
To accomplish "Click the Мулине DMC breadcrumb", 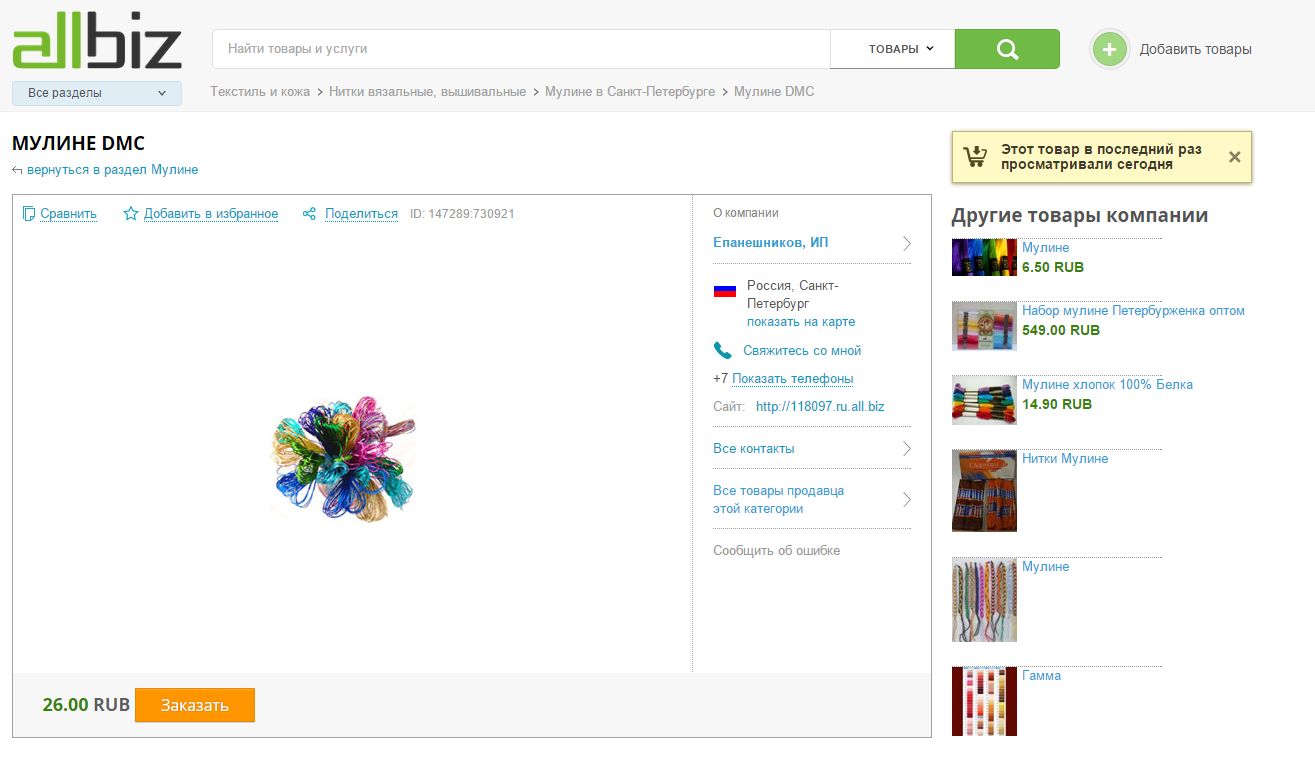I will click(x=774, y=91).
